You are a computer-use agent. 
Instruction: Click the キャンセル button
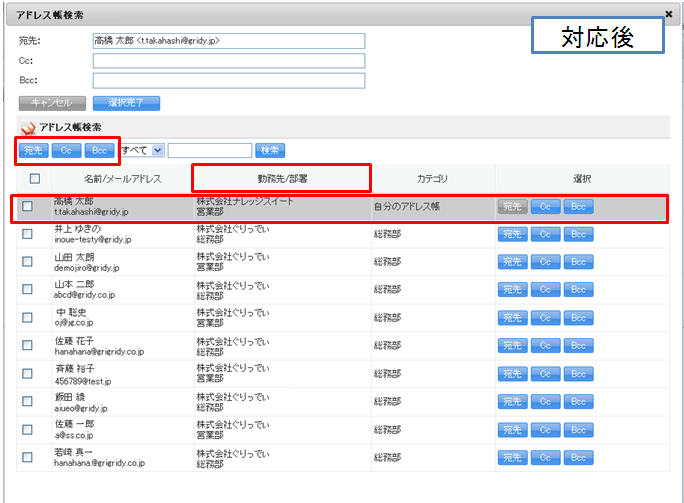(x=52, y=102)
